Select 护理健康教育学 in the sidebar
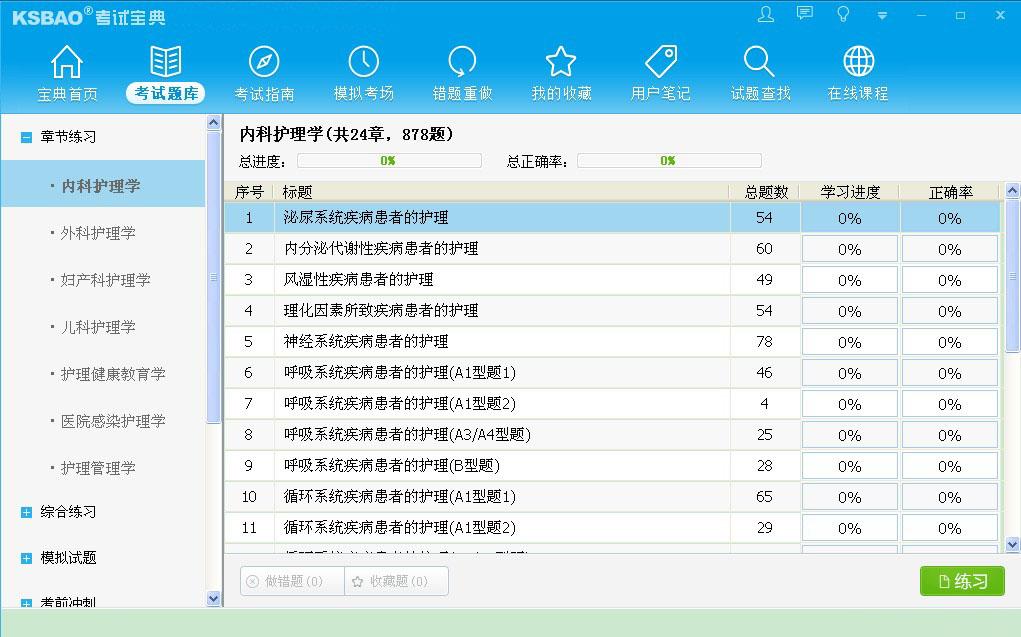The image size is (1021, 637). [113, 373]
